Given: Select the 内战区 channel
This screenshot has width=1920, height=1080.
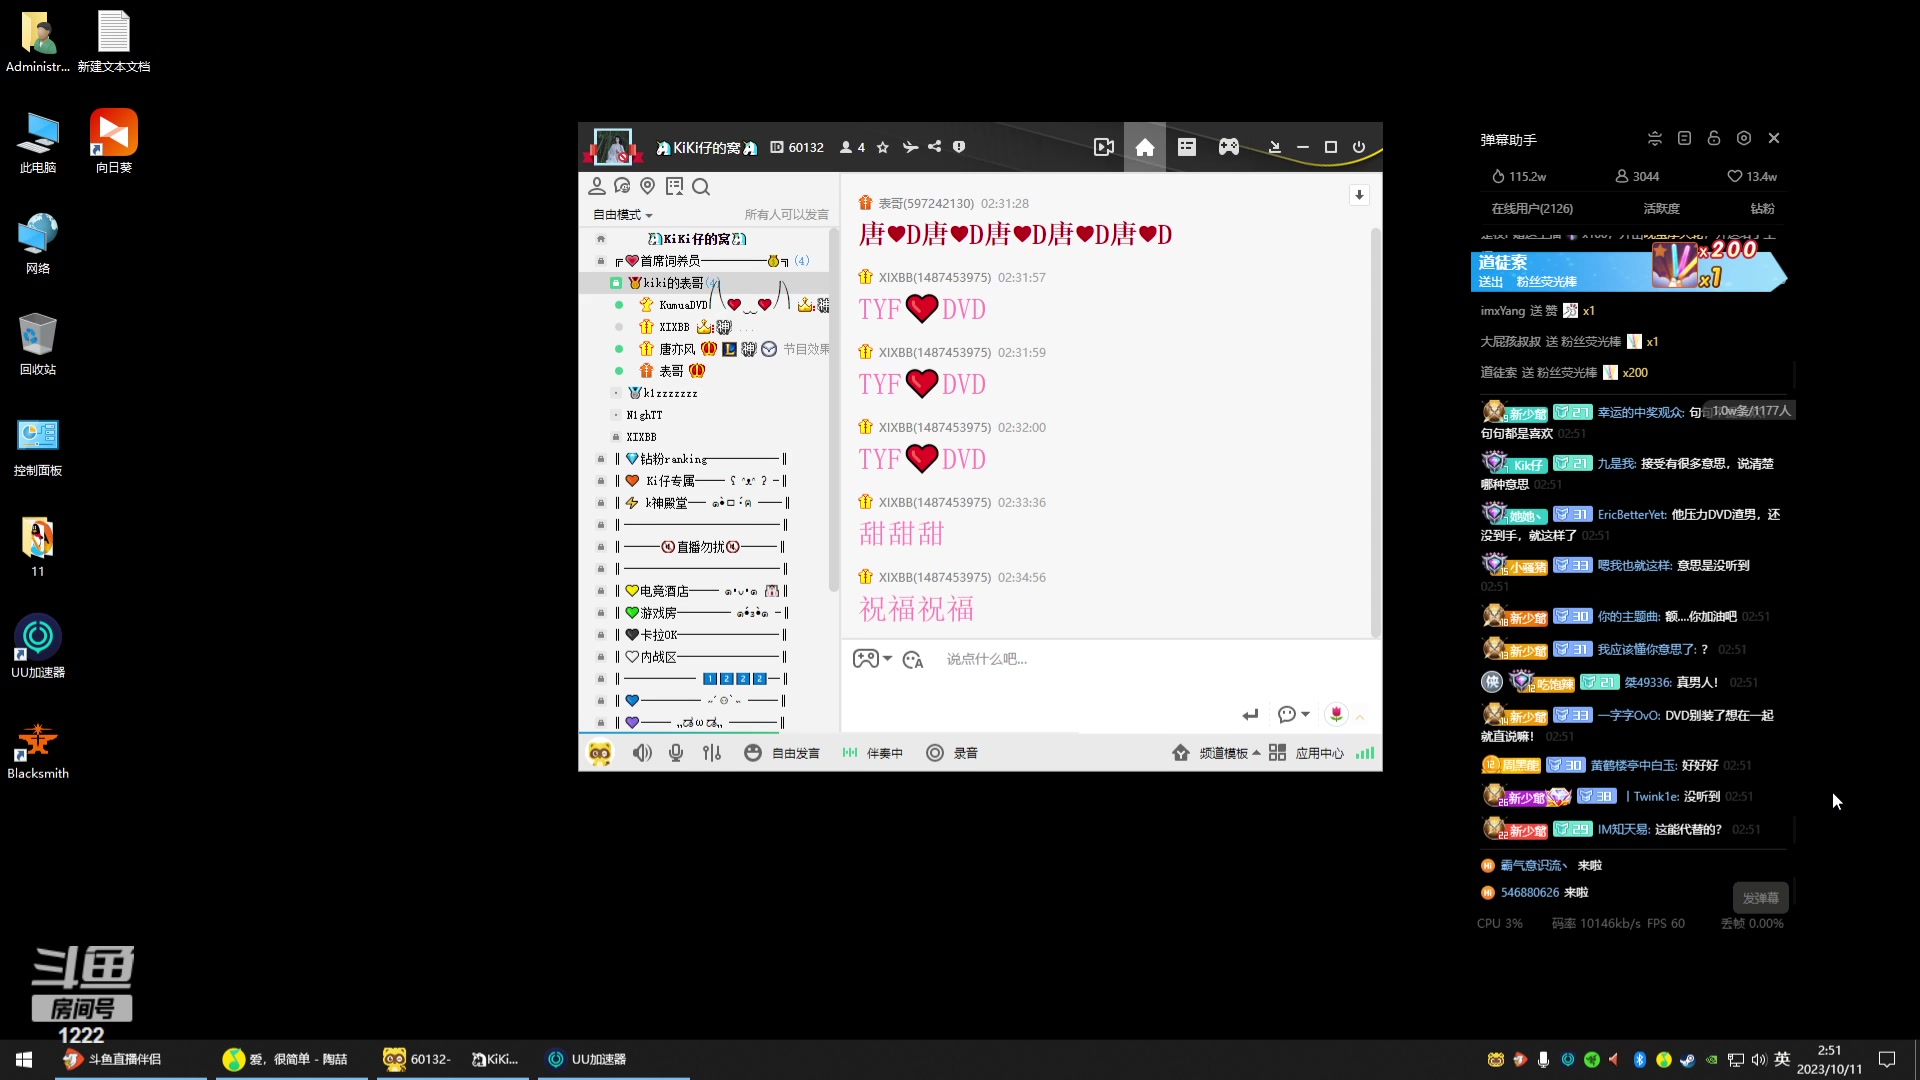Looking at the screenshot, I should 705,657.
